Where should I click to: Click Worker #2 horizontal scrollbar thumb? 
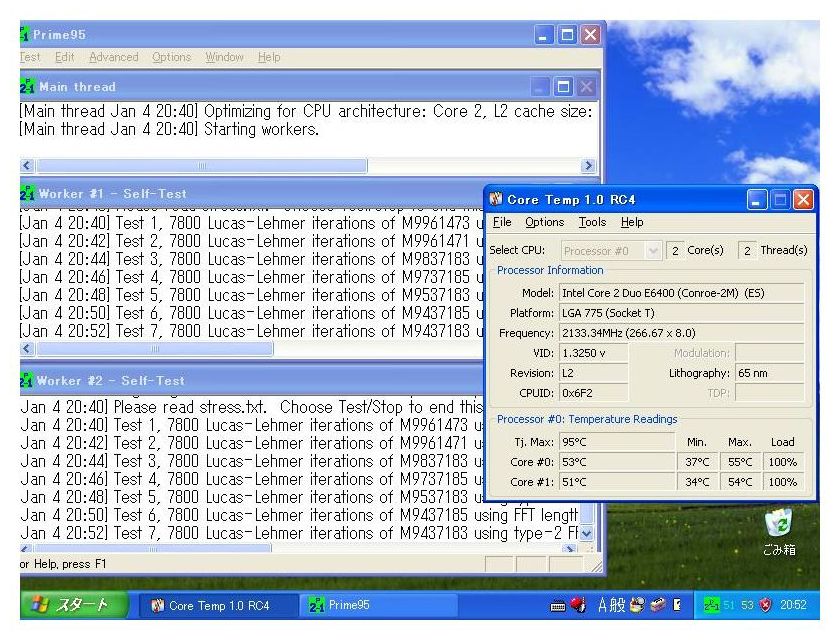pos(153,548)
